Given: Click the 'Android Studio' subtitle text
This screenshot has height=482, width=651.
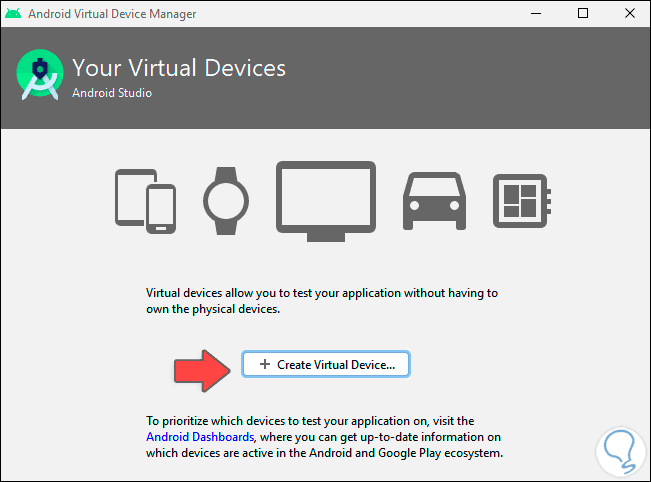Looking at the screenshot, I should (112, 93).
